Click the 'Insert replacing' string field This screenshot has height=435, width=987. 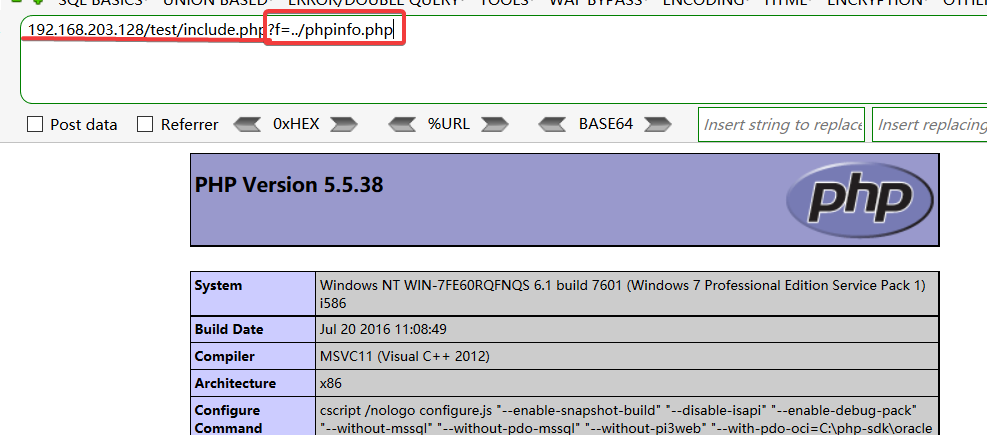930,125
